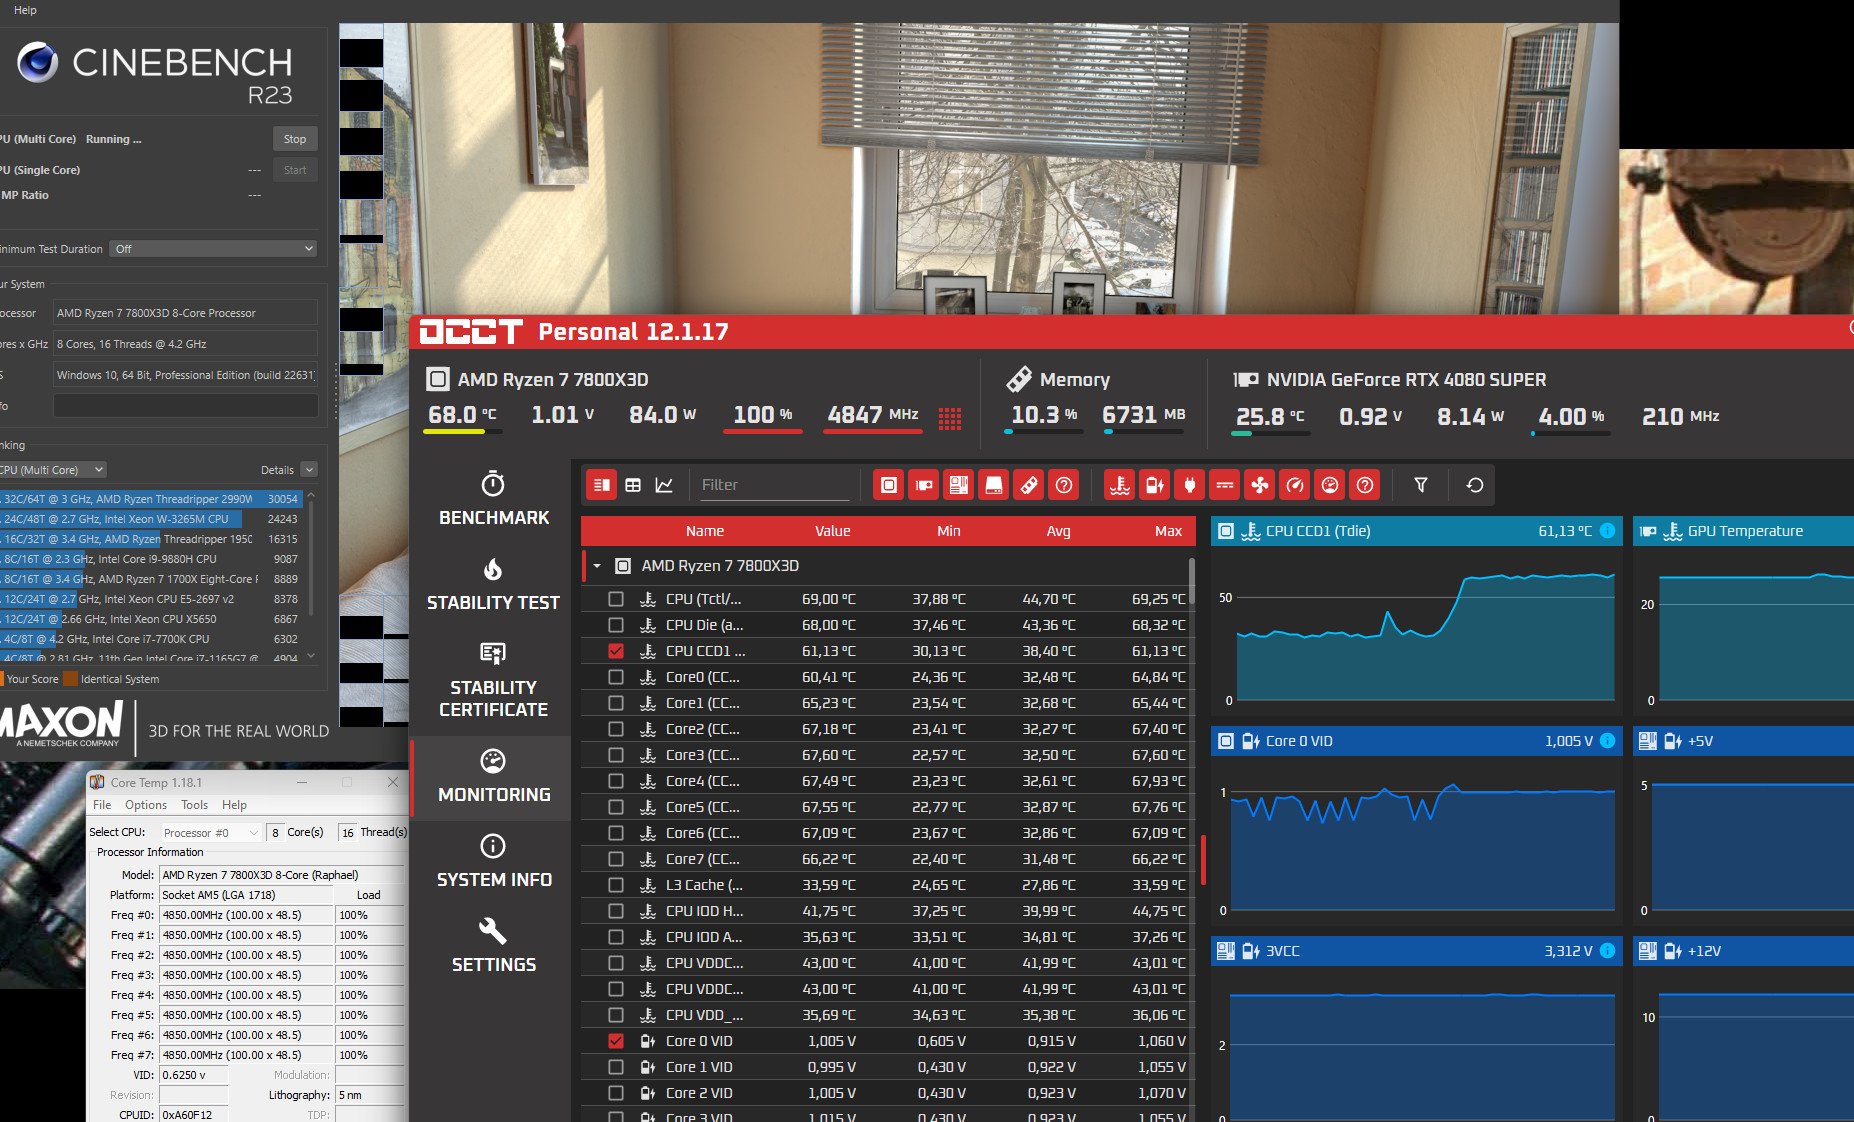Open info for the Core 0 VID graph

click(x=1607, y=741)
